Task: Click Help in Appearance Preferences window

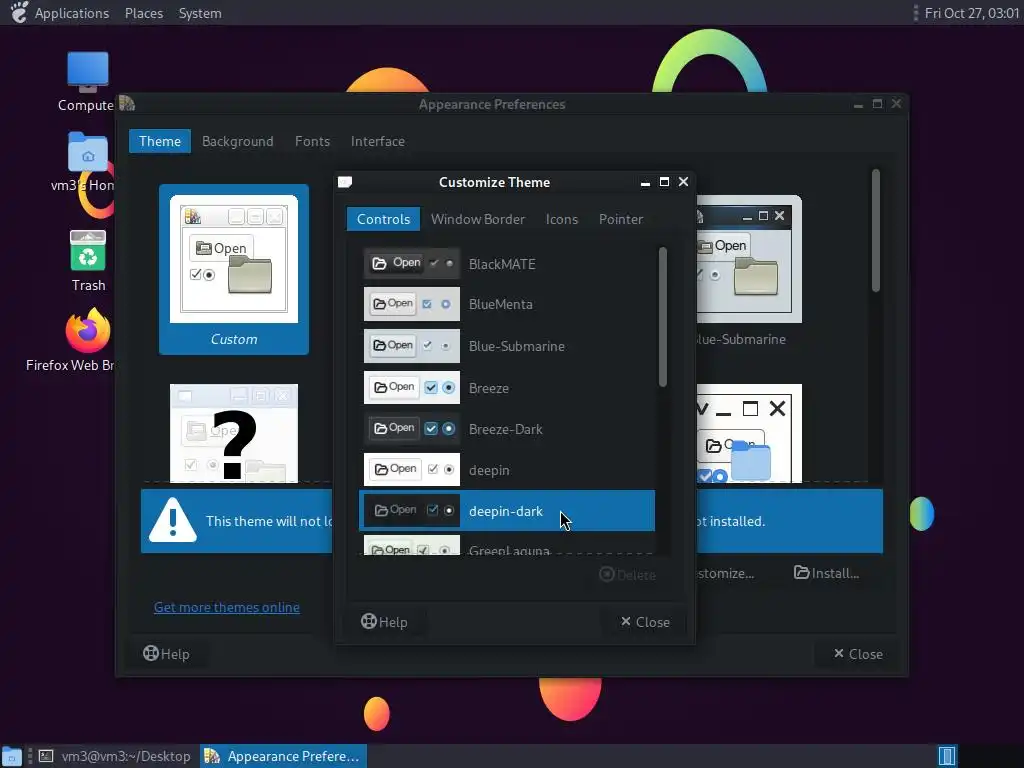Action: point(167,654)
